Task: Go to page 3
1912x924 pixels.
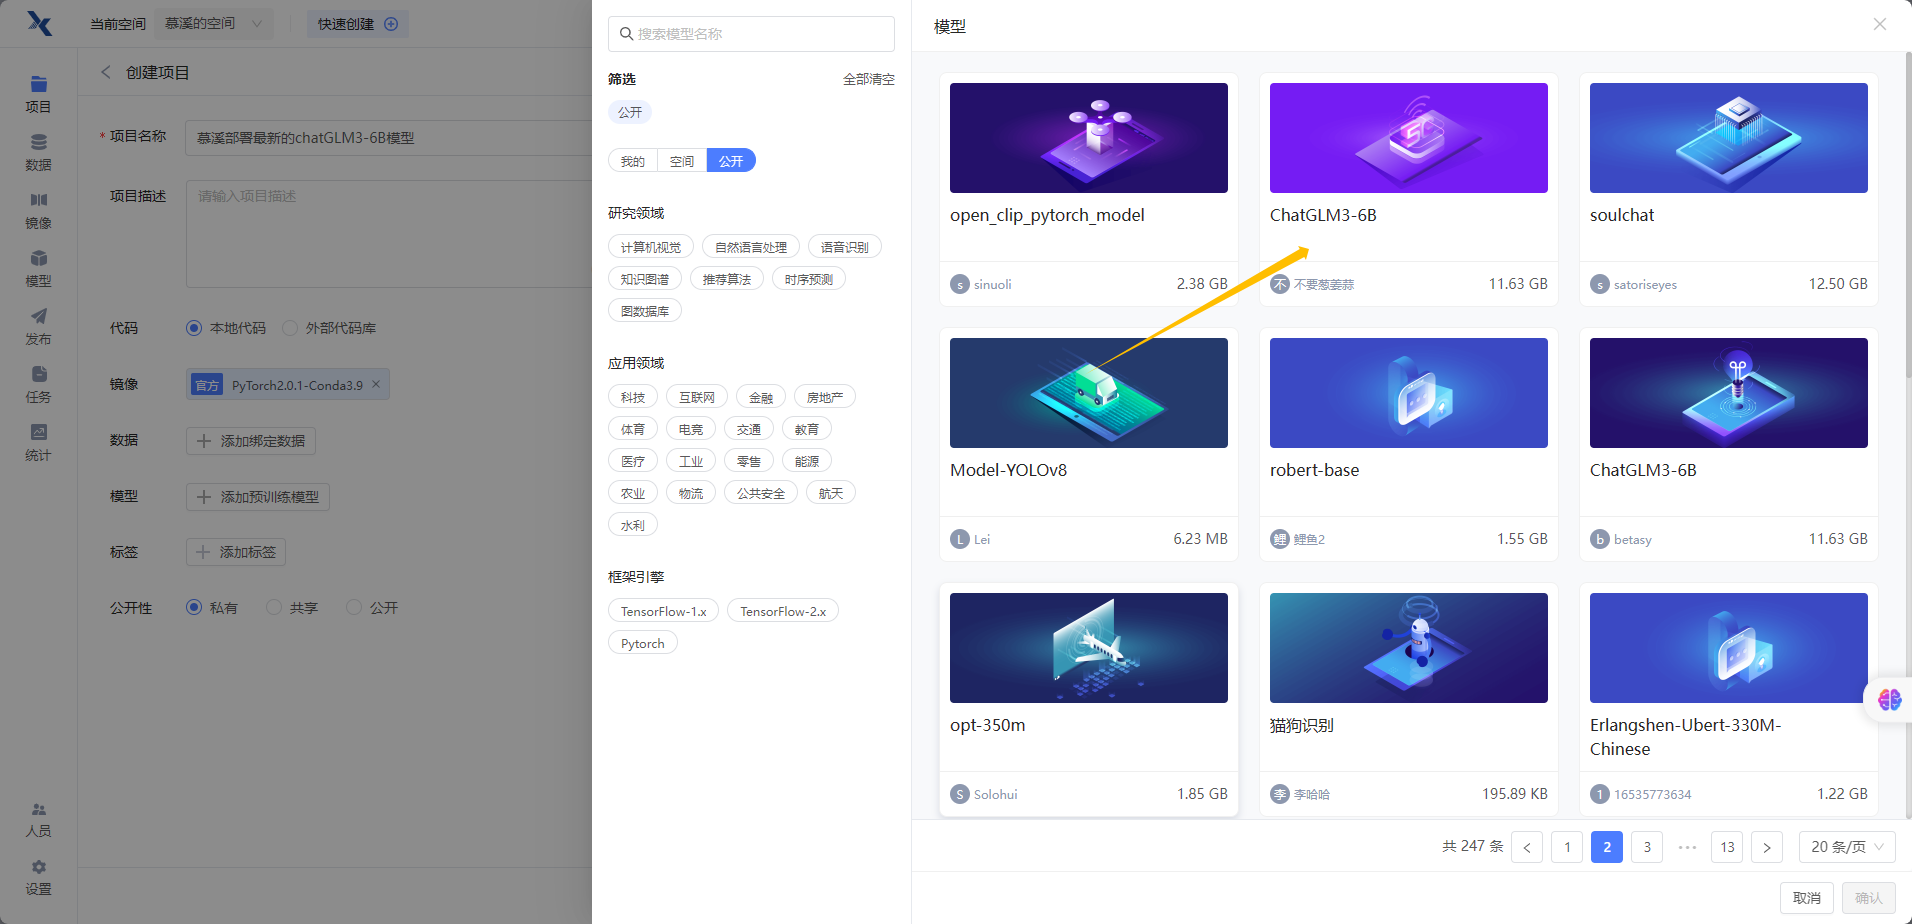Action: [x=1647, y=847]
